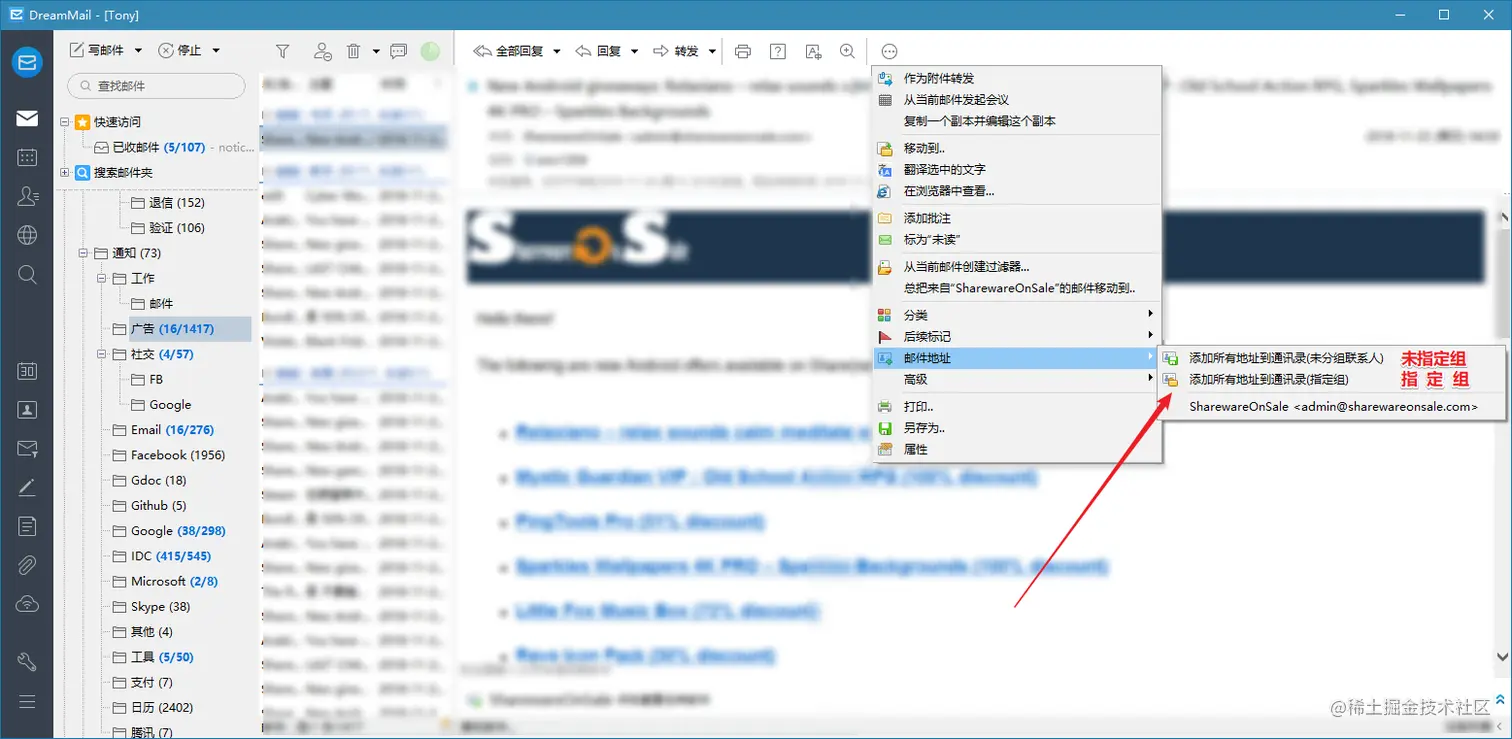The image size is (1512, 739).
Task: Open the 高级 submenu
Action: pos(1017,379)
